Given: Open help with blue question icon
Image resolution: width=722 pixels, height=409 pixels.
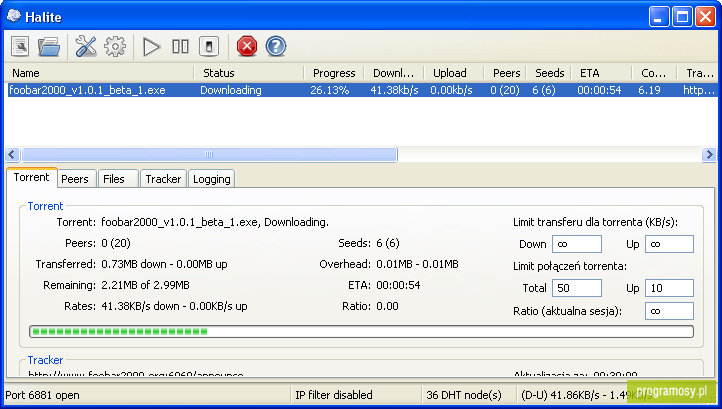Looking at the screenshot, I should pos(276,47).
